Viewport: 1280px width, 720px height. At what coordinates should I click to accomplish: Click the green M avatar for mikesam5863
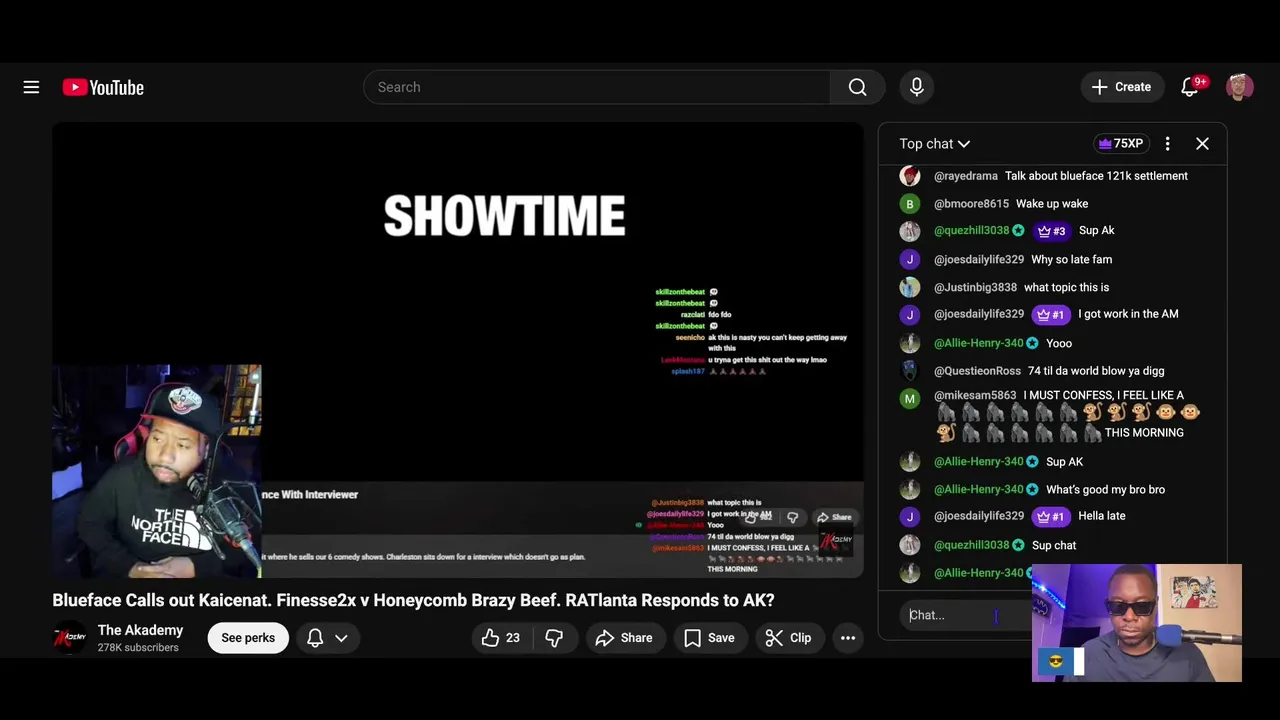click(x=909, y=398)
